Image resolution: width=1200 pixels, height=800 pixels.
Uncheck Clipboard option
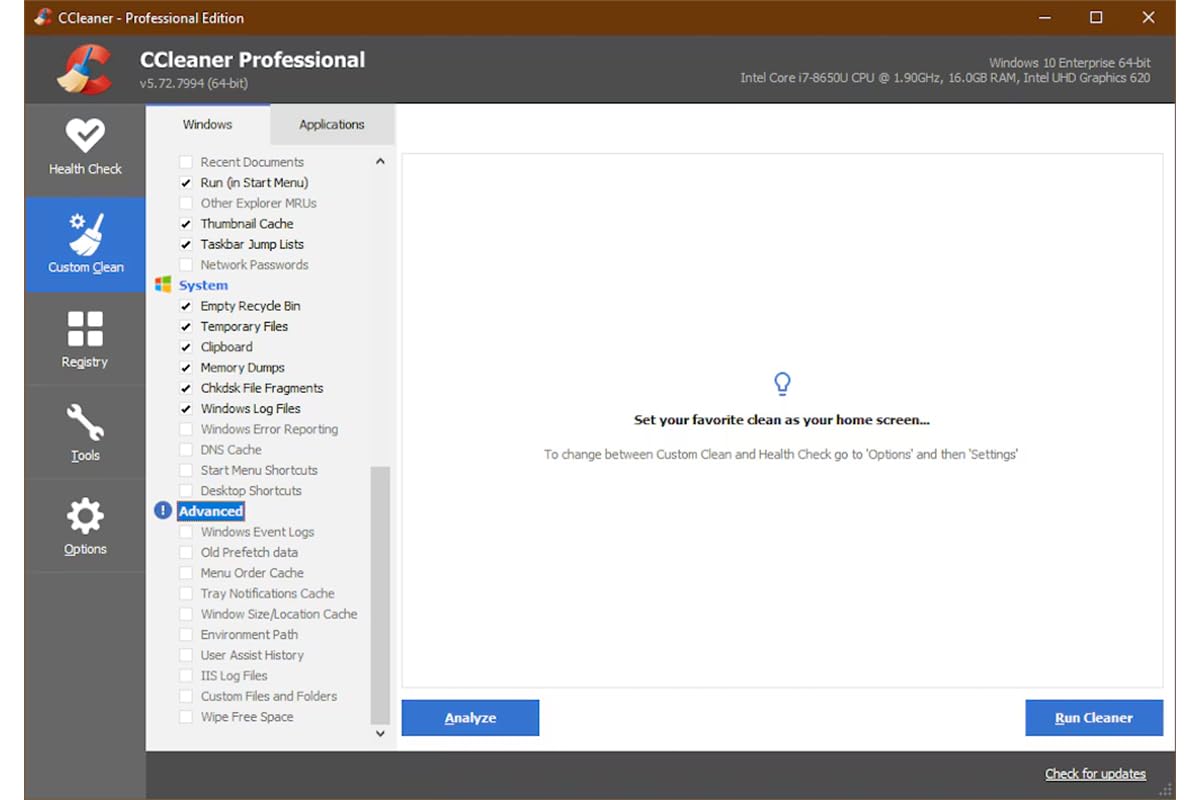click(186, 347)
